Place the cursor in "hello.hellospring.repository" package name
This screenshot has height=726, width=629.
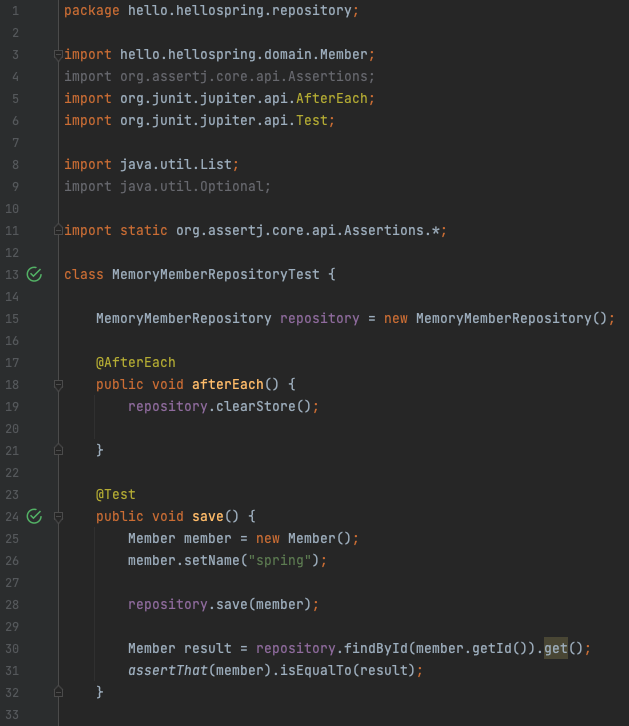click(x=240, y=11)
